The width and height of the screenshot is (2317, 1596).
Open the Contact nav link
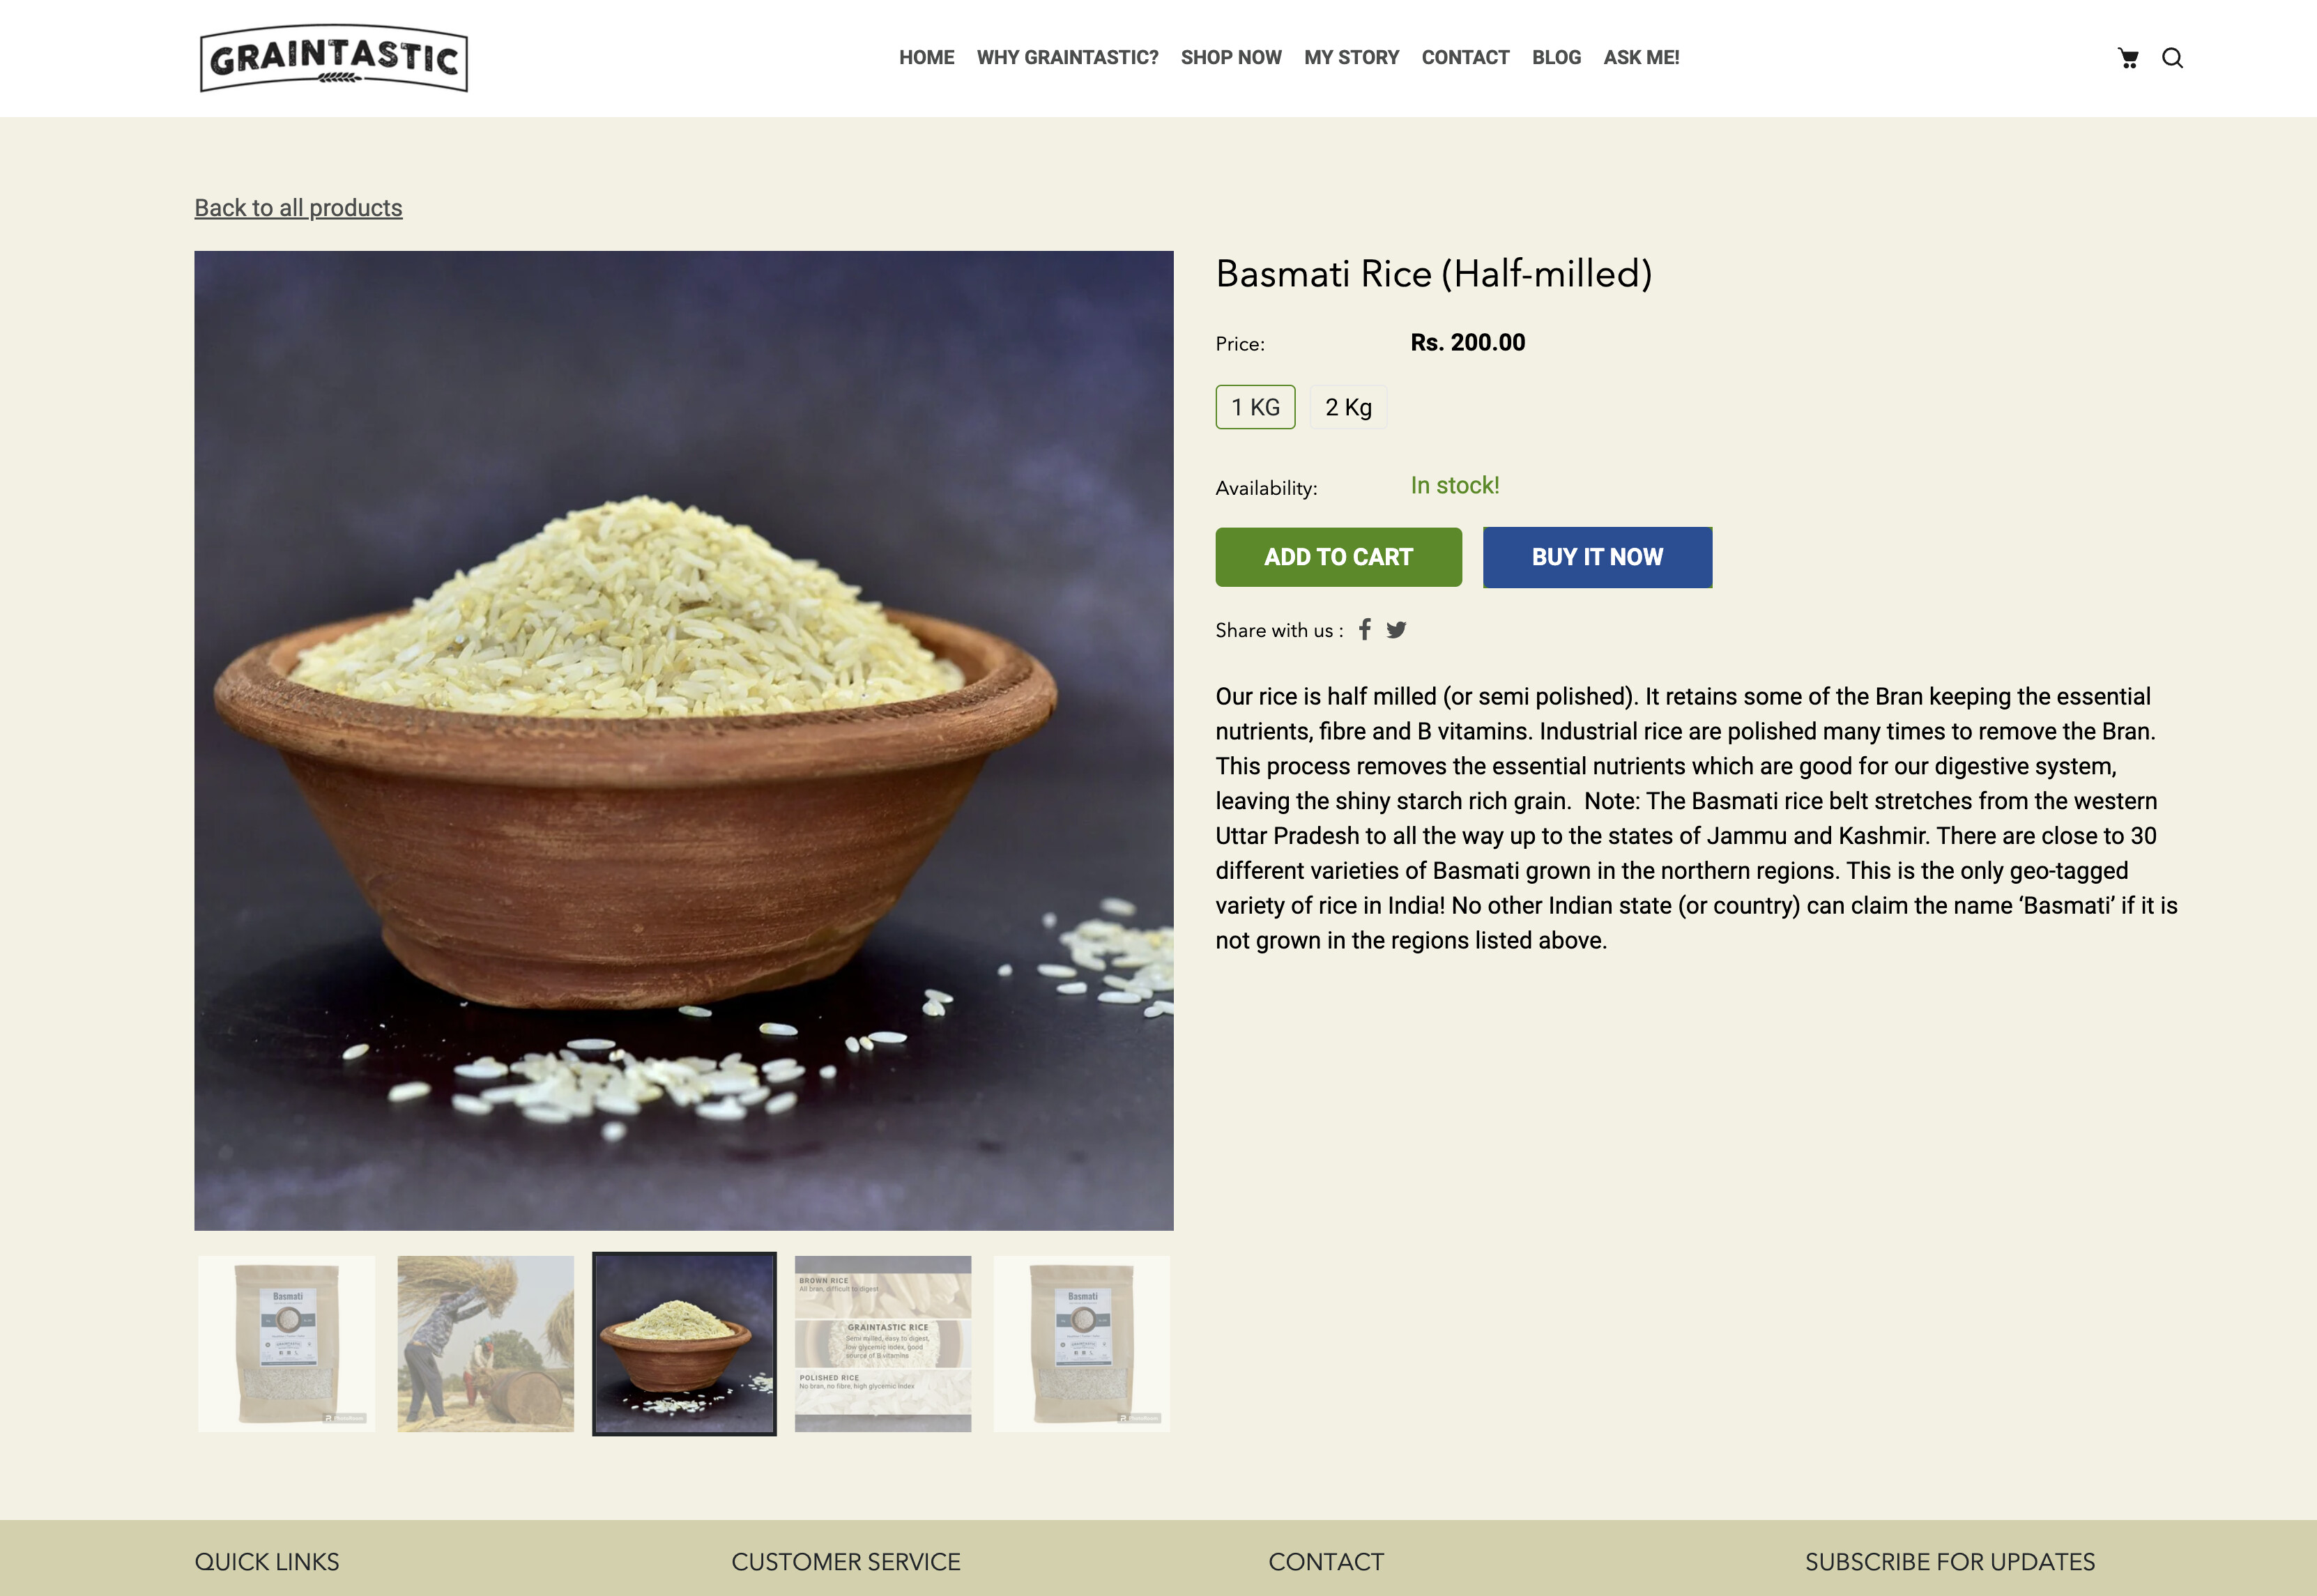coord(1465,58)
